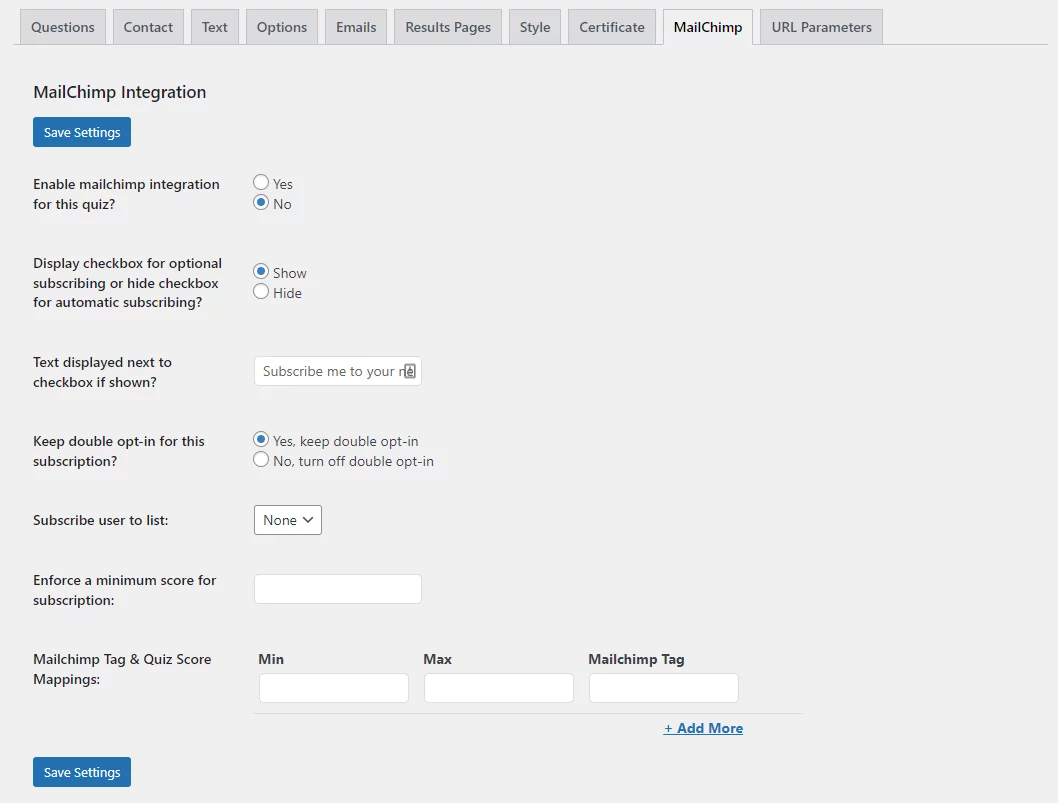Click the bottom Save Settings button
This screenshot has height=803, width=1058.
coord(82,772)
